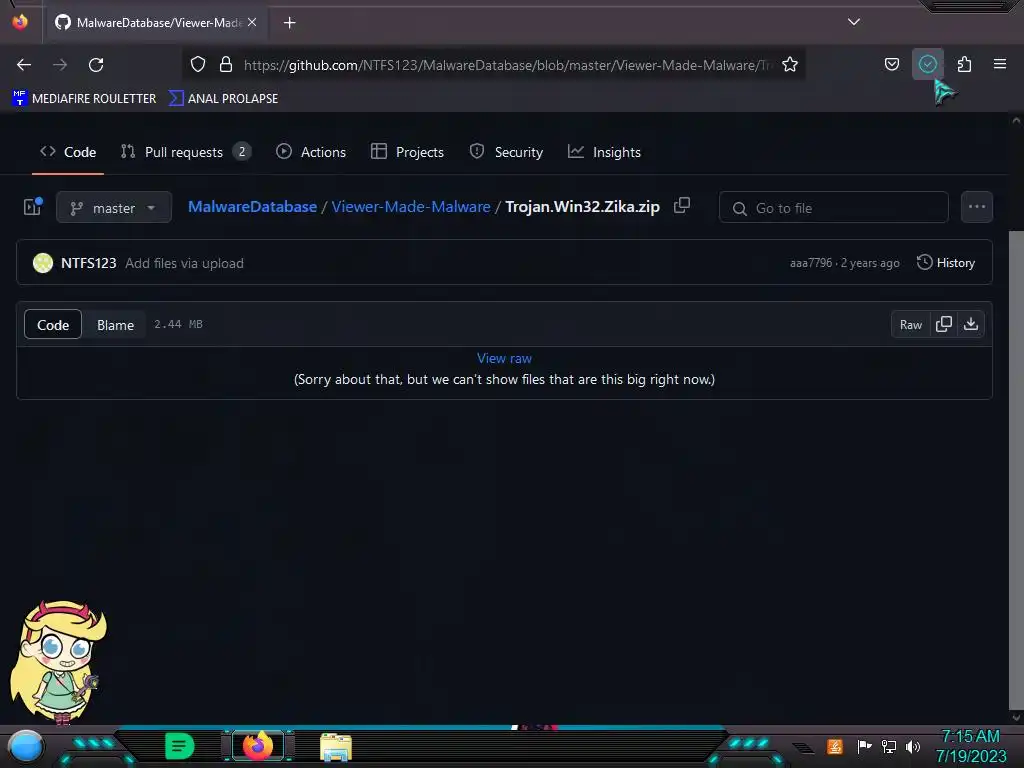Copy the file path icon
The image size is (1024, 768).
point(682,205)
